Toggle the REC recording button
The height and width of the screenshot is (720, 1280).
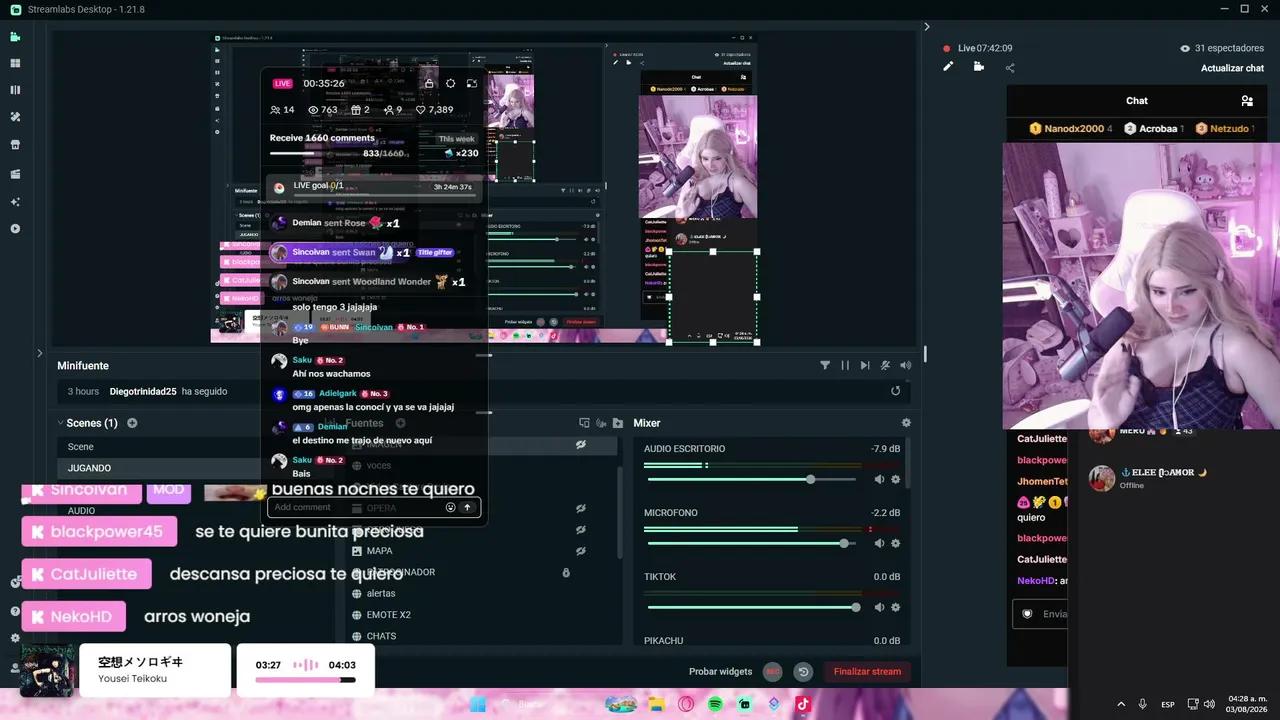point(772,672)
